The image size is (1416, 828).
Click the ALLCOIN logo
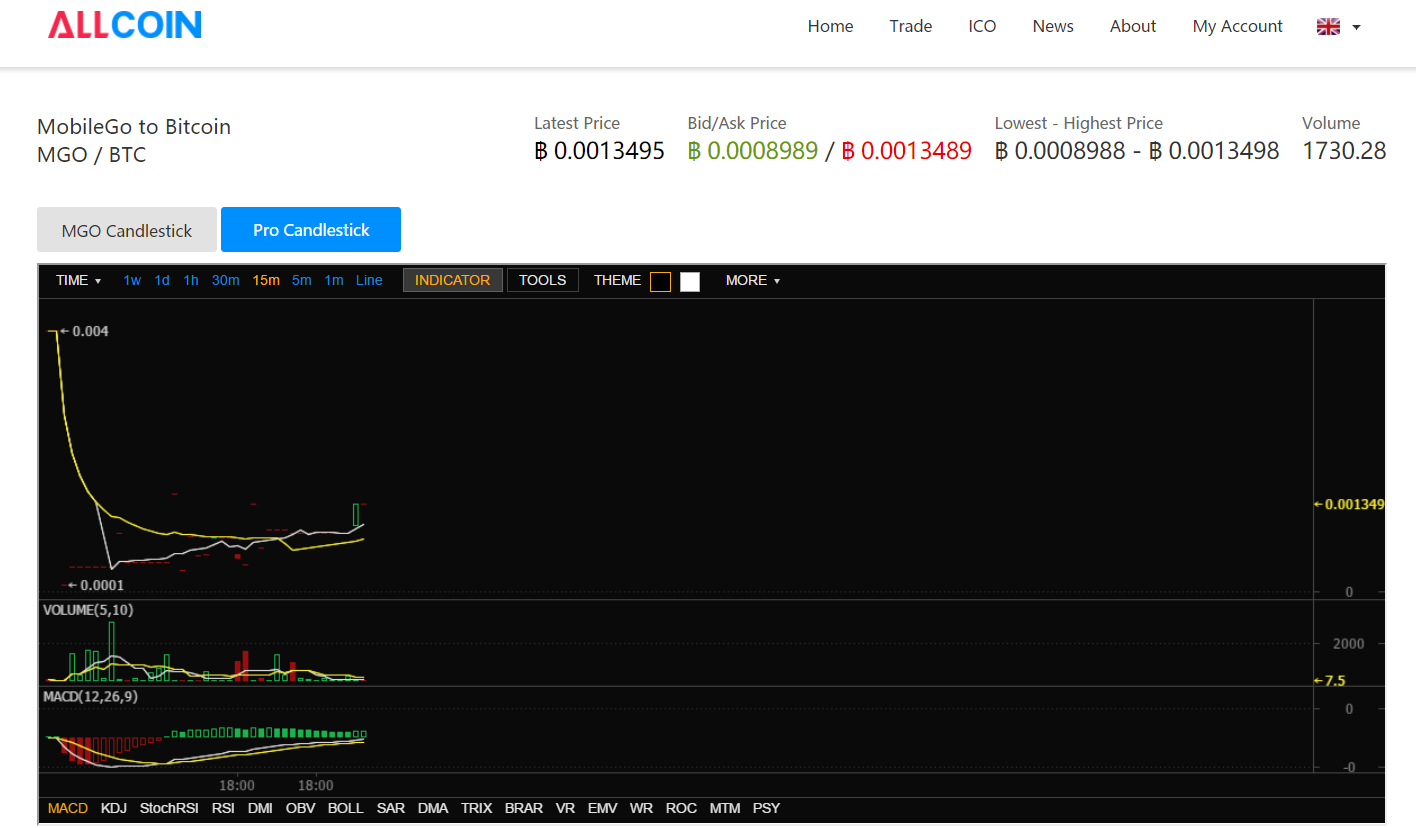[x=125, y=25]
